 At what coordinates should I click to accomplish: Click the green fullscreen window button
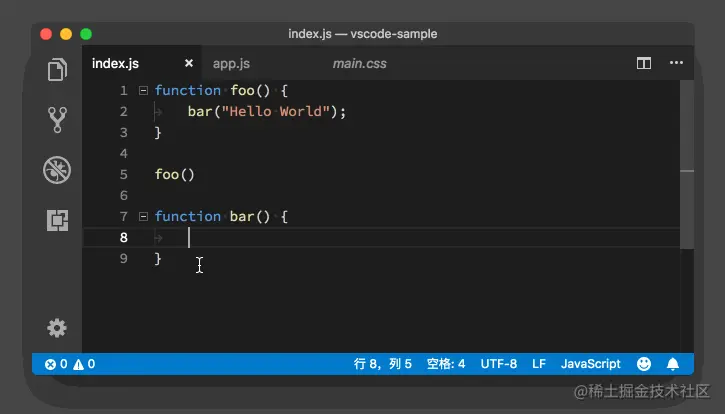pos(86,34)
